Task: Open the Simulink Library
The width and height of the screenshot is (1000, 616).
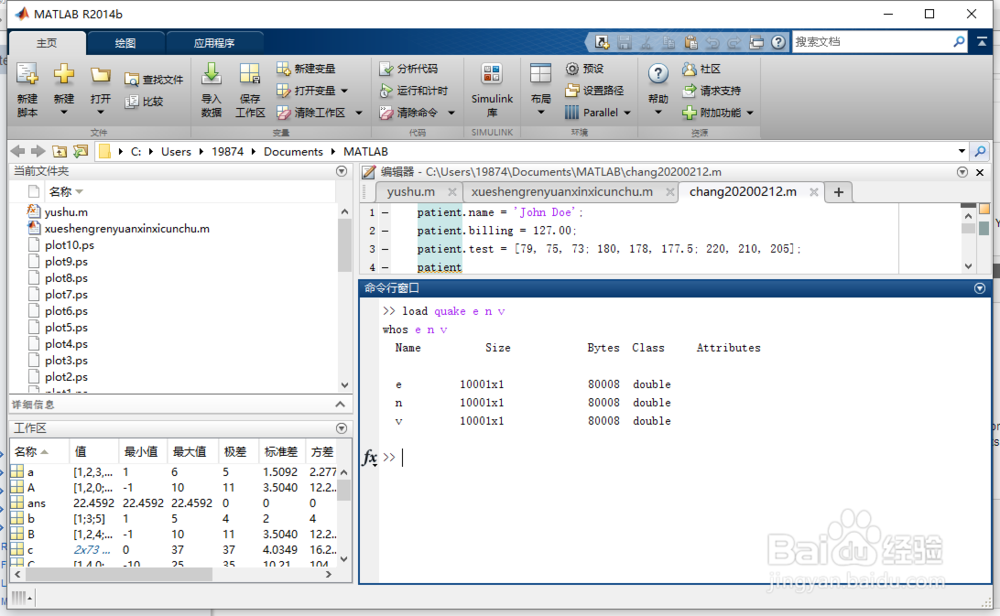Action: [x=492, y=91]
